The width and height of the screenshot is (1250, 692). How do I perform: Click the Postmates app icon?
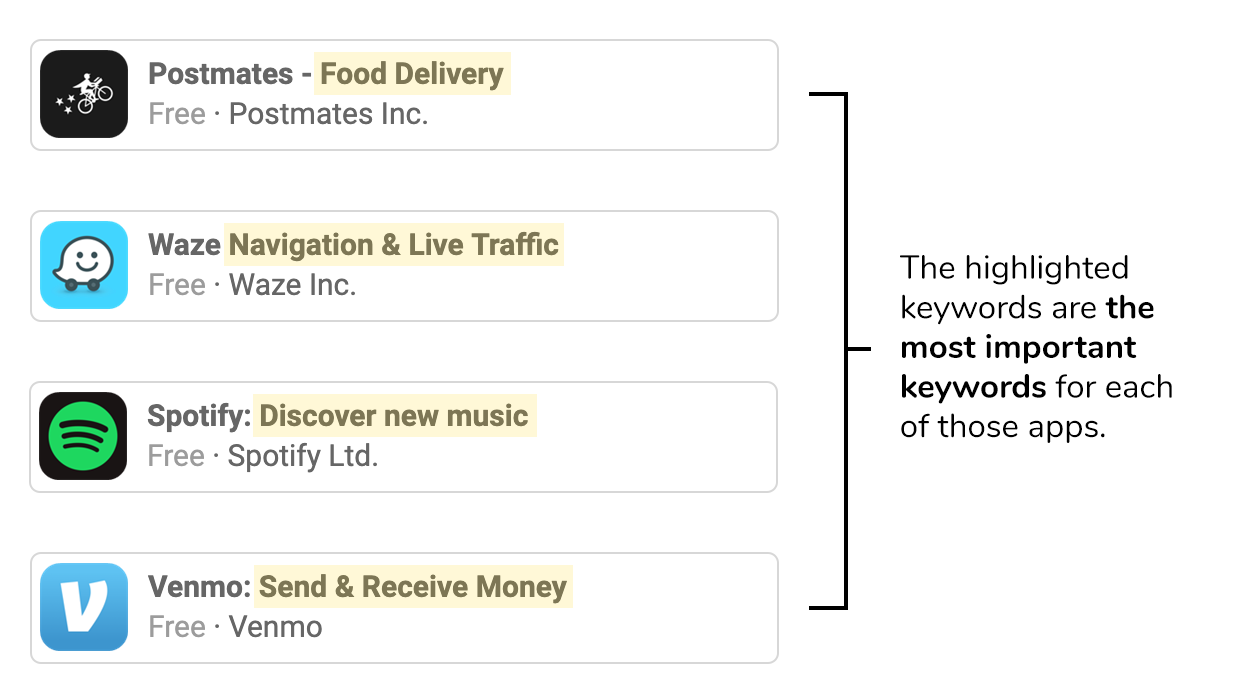[x=84, y=94]
